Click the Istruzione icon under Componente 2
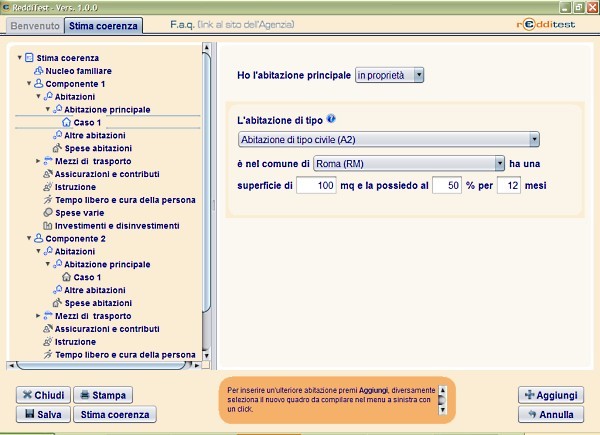Image resolution: width=600 pixels, height=435 pixels. click(48, 341)
